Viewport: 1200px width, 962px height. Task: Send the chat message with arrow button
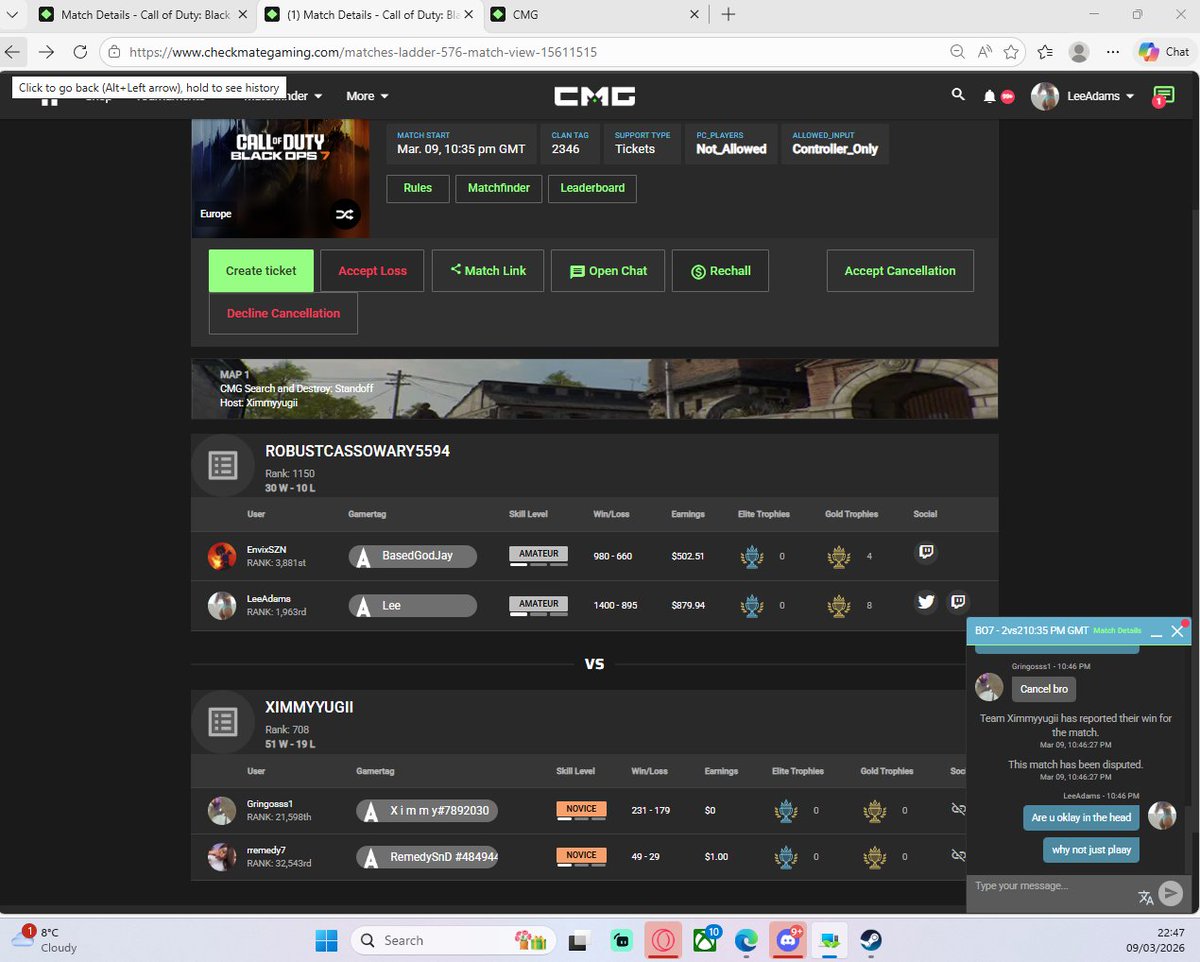[1171, 894]
